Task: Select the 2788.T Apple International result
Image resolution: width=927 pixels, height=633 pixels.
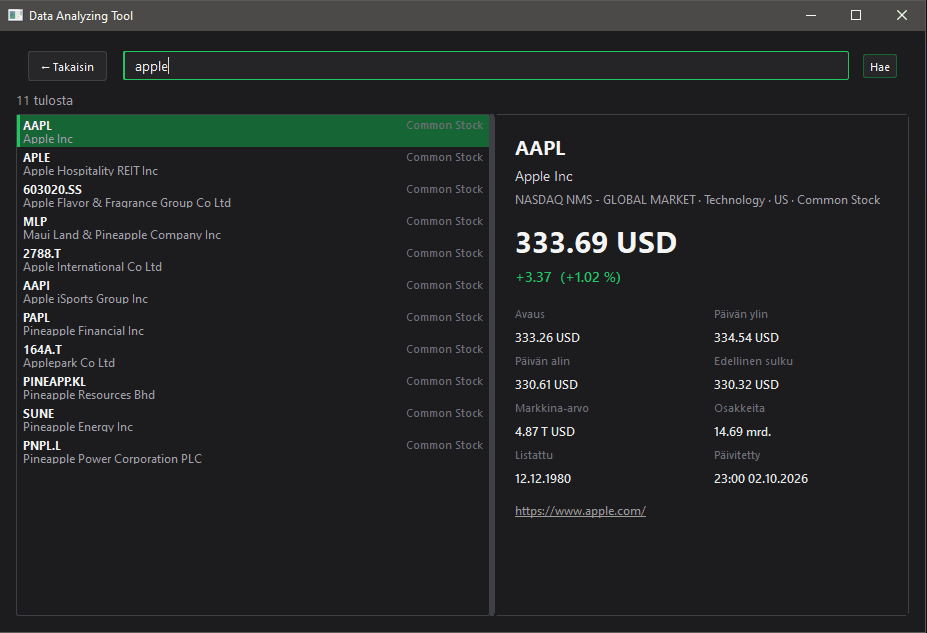Action: click(253, 259)
